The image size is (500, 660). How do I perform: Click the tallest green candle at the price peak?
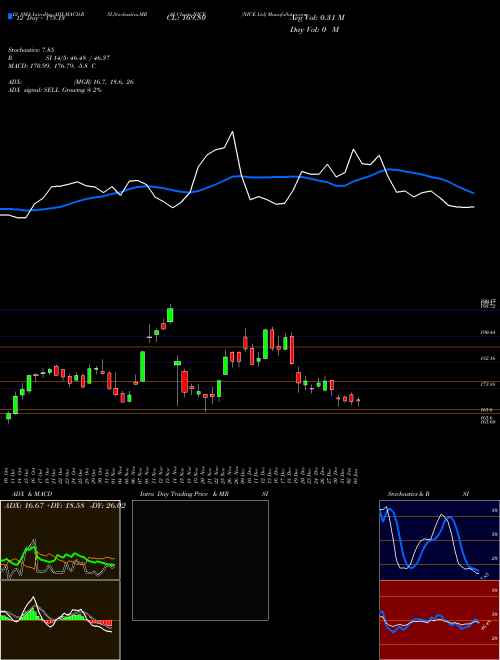pyautogui.click(x=170, y=315)
